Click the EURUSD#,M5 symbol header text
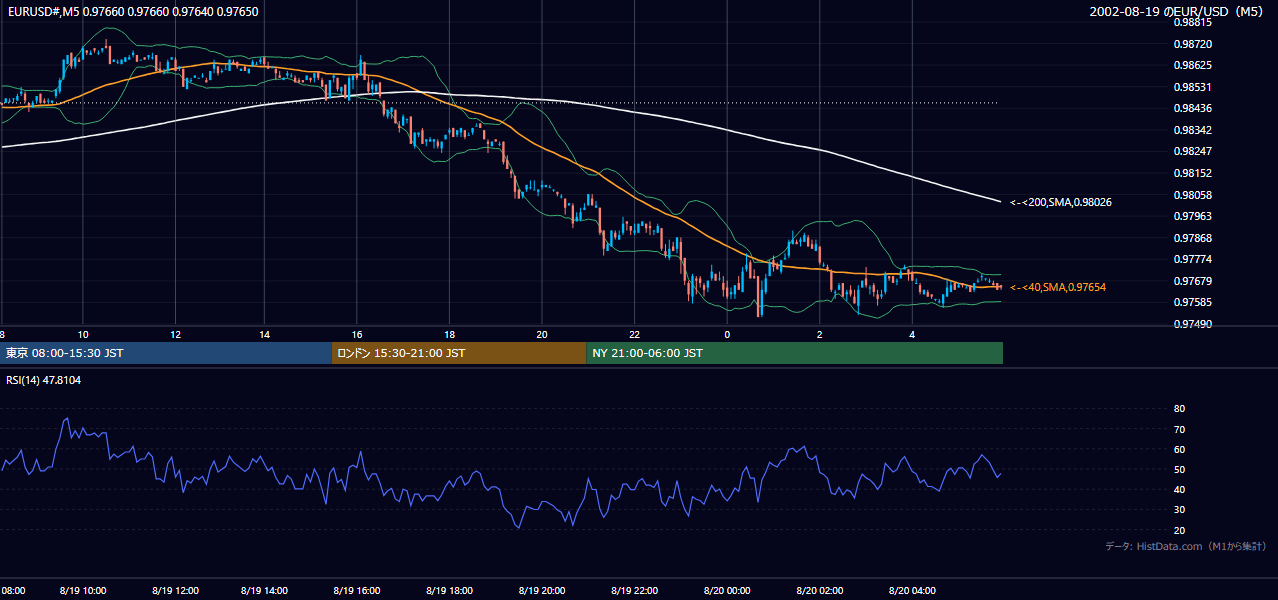Viewport: 1278px width, 600px height. tap(132, 12)
